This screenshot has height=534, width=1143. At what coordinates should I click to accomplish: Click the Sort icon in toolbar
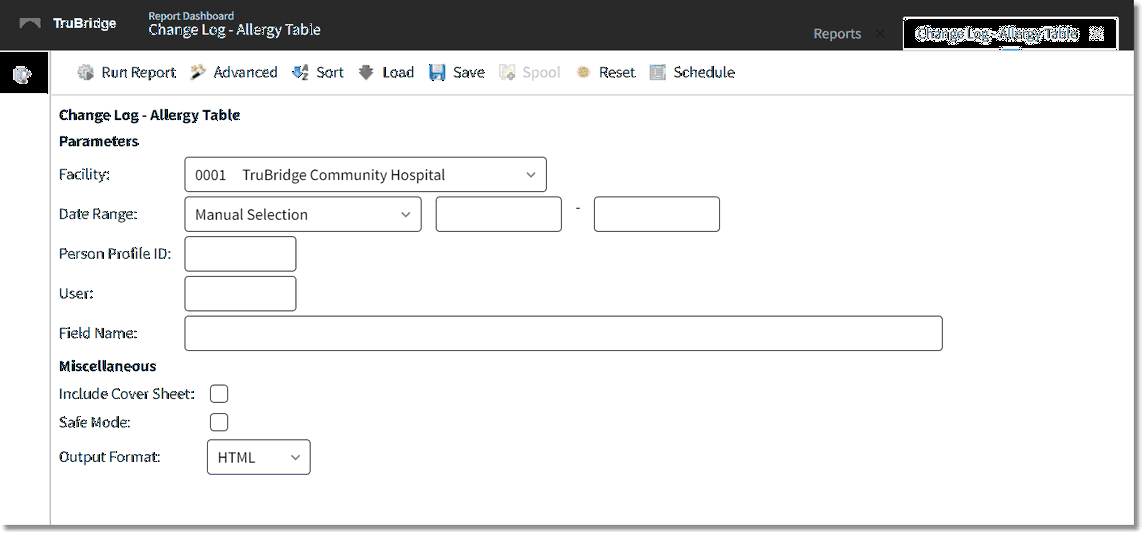tap(300, 73)
